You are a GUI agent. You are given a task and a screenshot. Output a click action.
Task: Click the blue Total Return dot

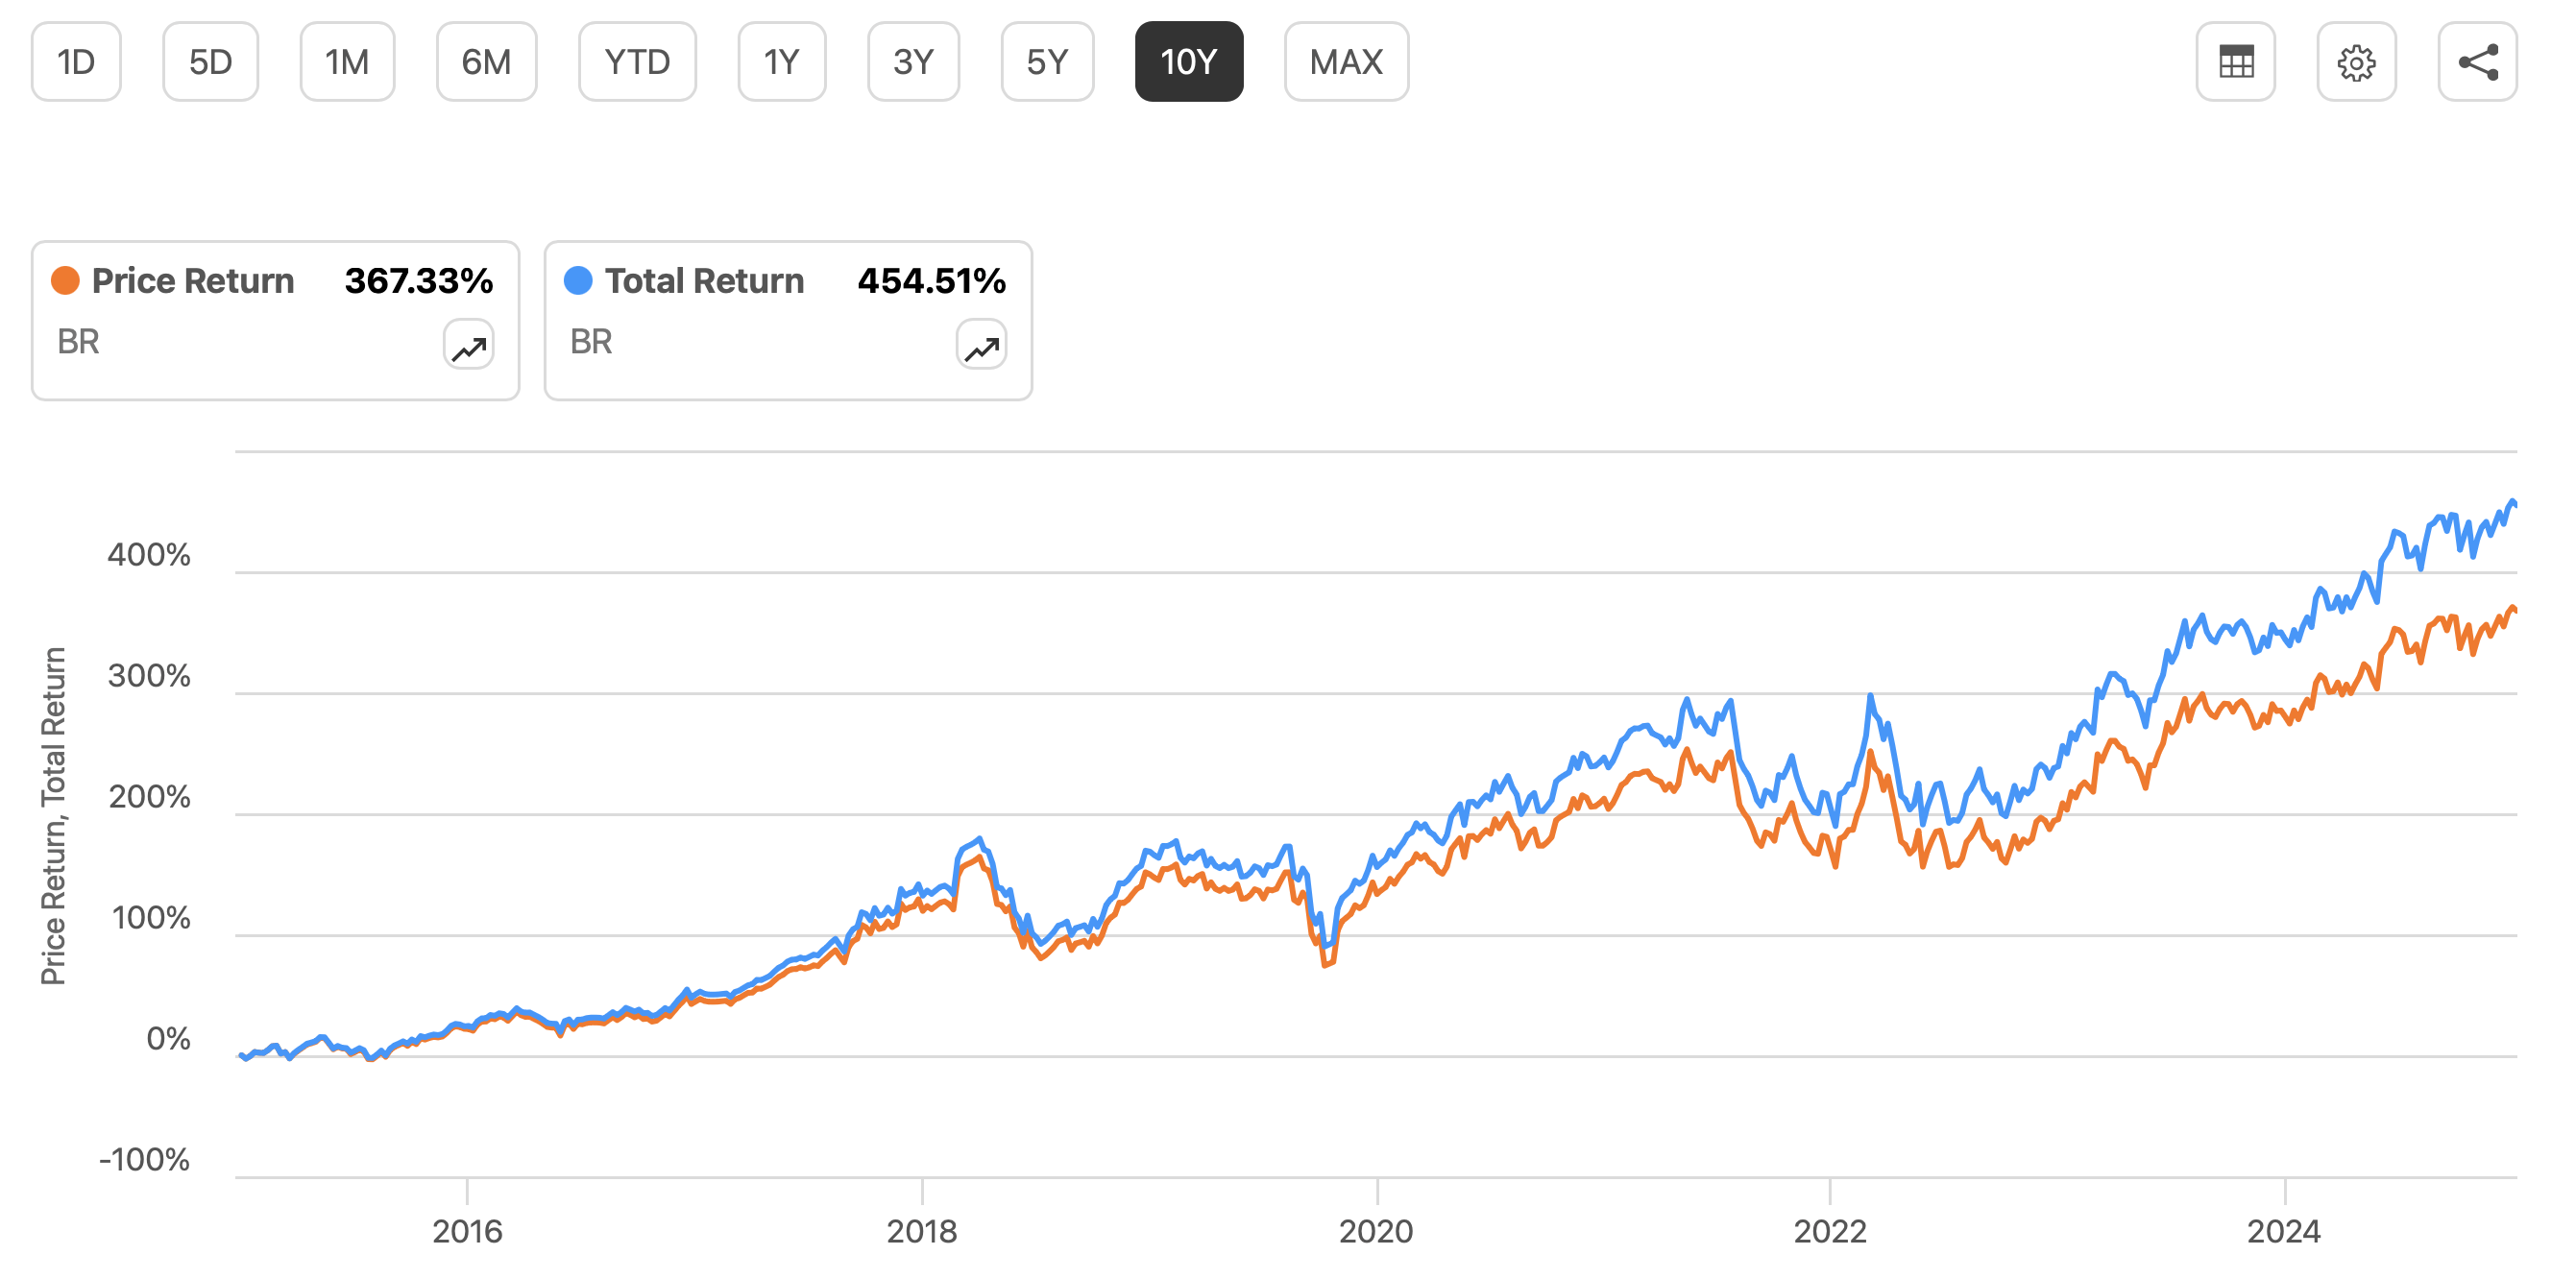578,280
